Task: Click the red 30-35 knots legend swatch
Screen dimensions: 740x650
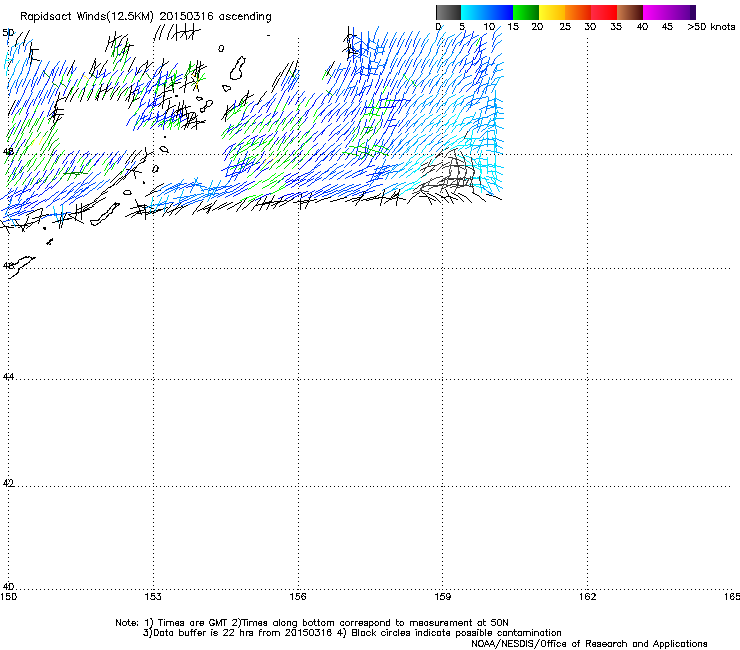Action: pos(604,12)
